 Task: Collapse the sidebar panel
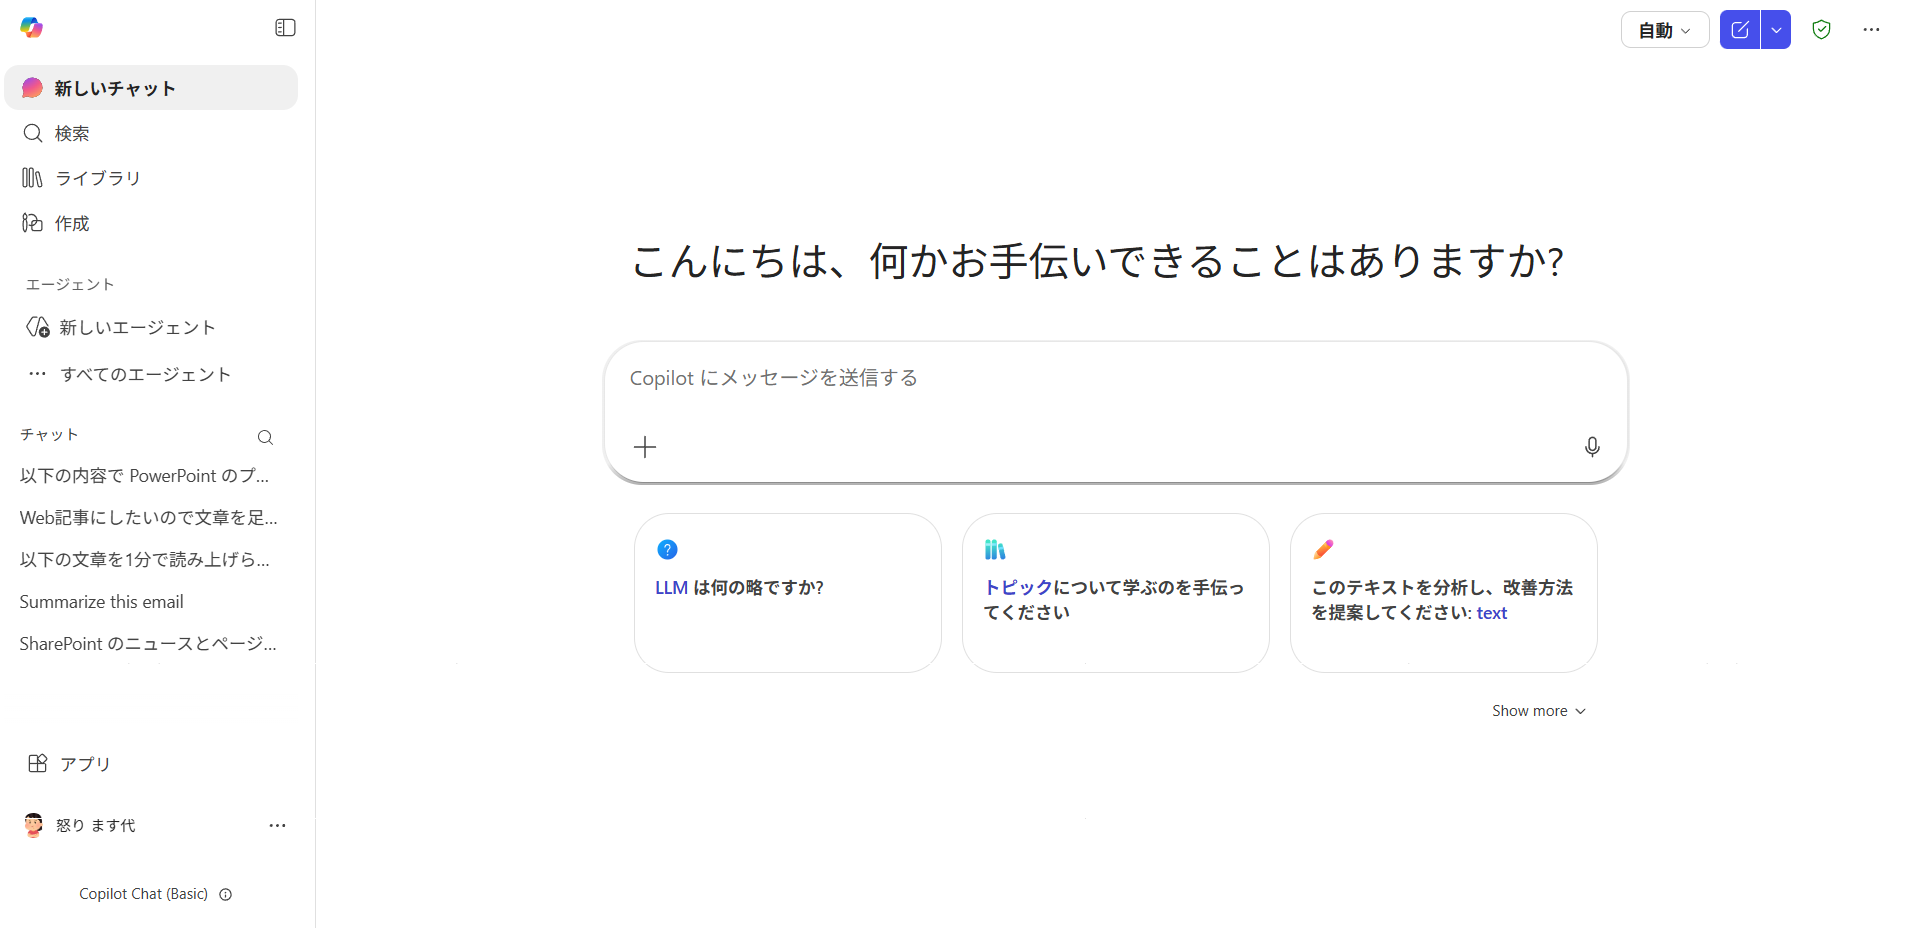(x=285, y=28)
